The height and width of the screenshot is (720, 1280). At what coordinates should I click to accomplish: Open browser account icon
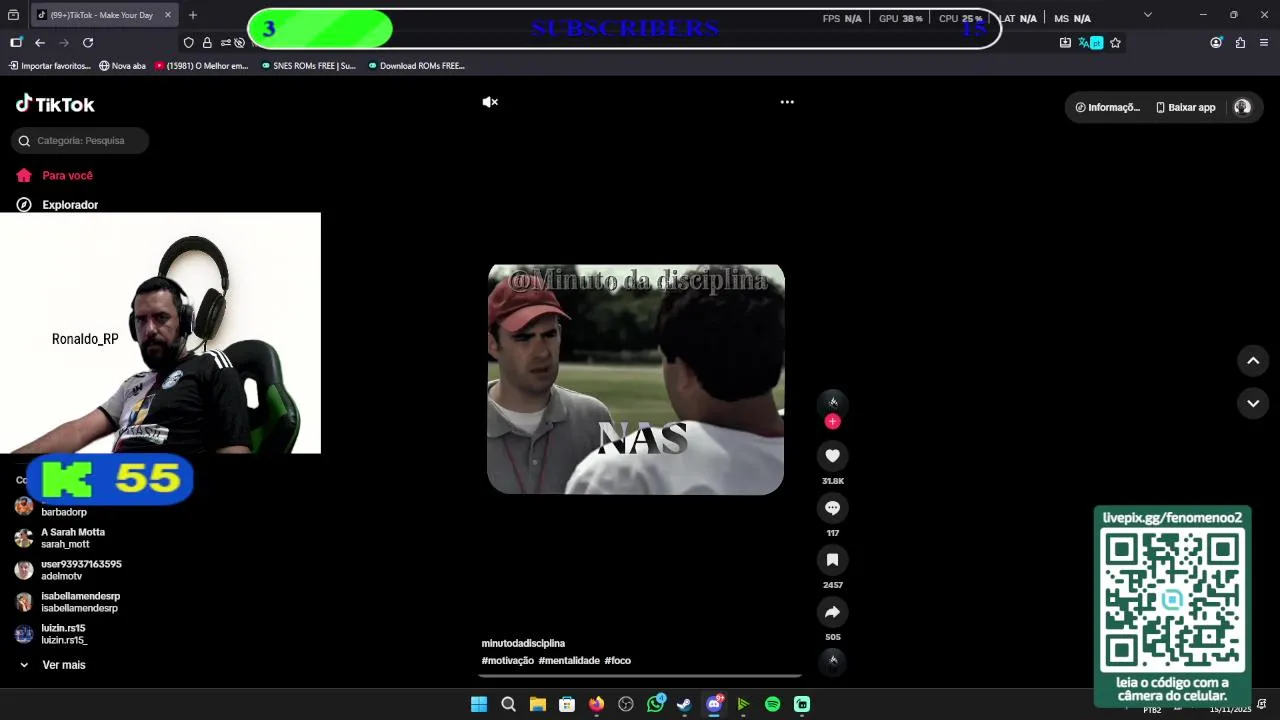1216,43
